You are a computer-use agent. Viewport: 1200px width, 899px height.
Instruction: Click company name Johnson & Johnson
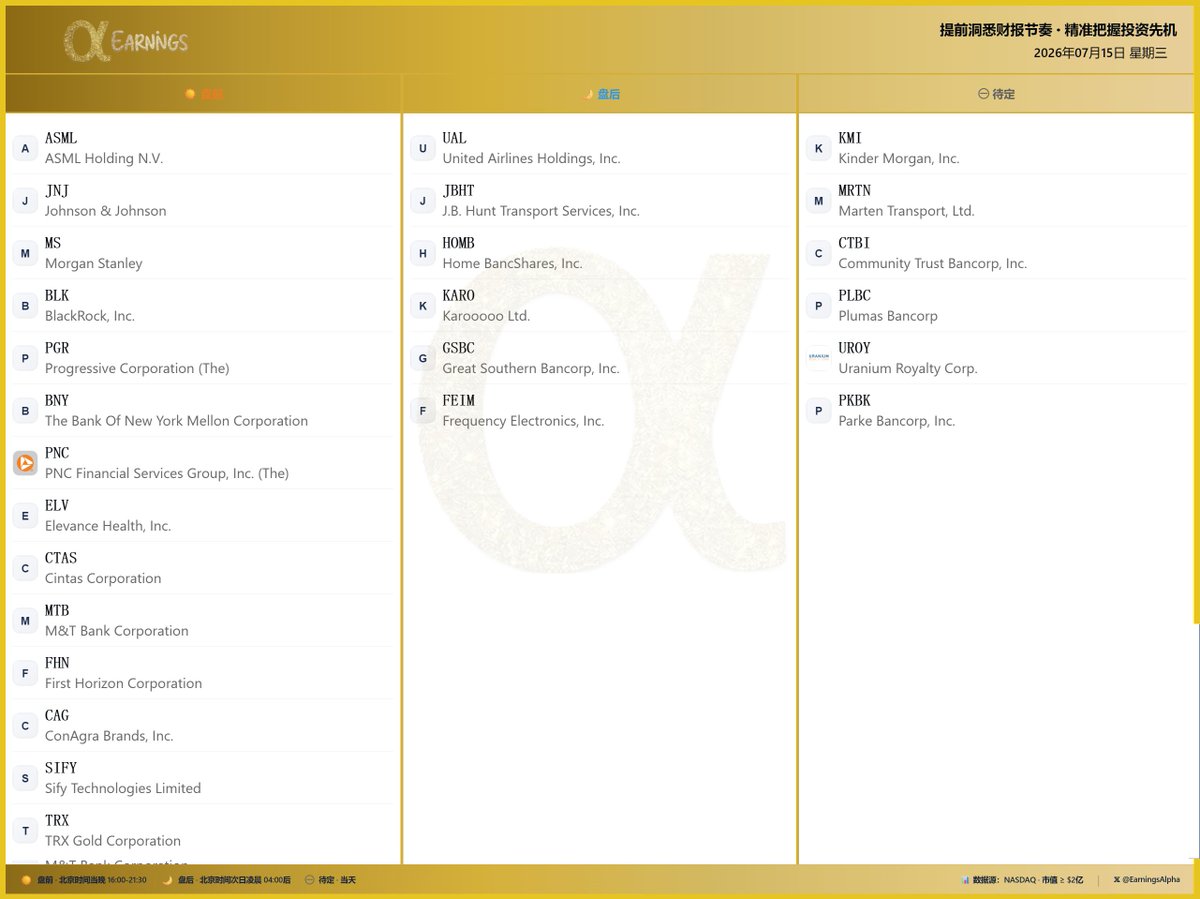point(106,211)
